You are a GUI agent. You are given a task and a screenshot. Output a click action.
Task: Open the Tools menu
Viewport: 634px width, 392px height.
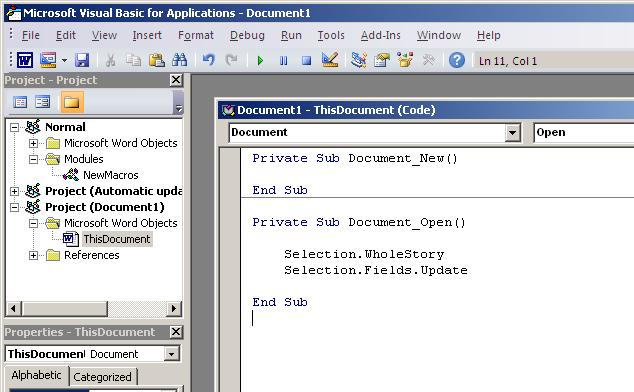[331, 36]
